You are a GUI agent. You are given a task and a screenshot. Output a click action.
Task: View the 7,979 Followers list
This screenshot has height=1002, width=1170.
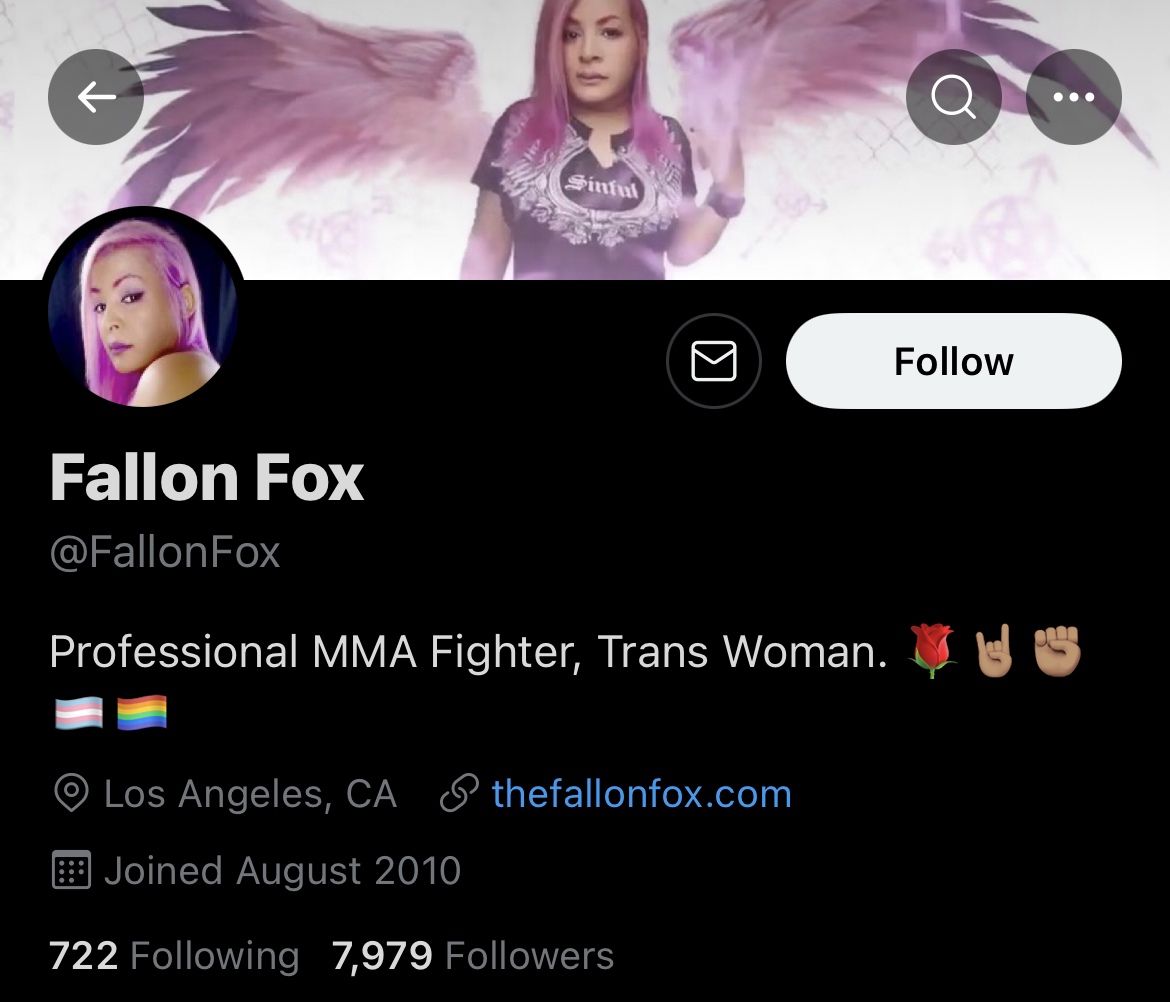tap(473, 956)
